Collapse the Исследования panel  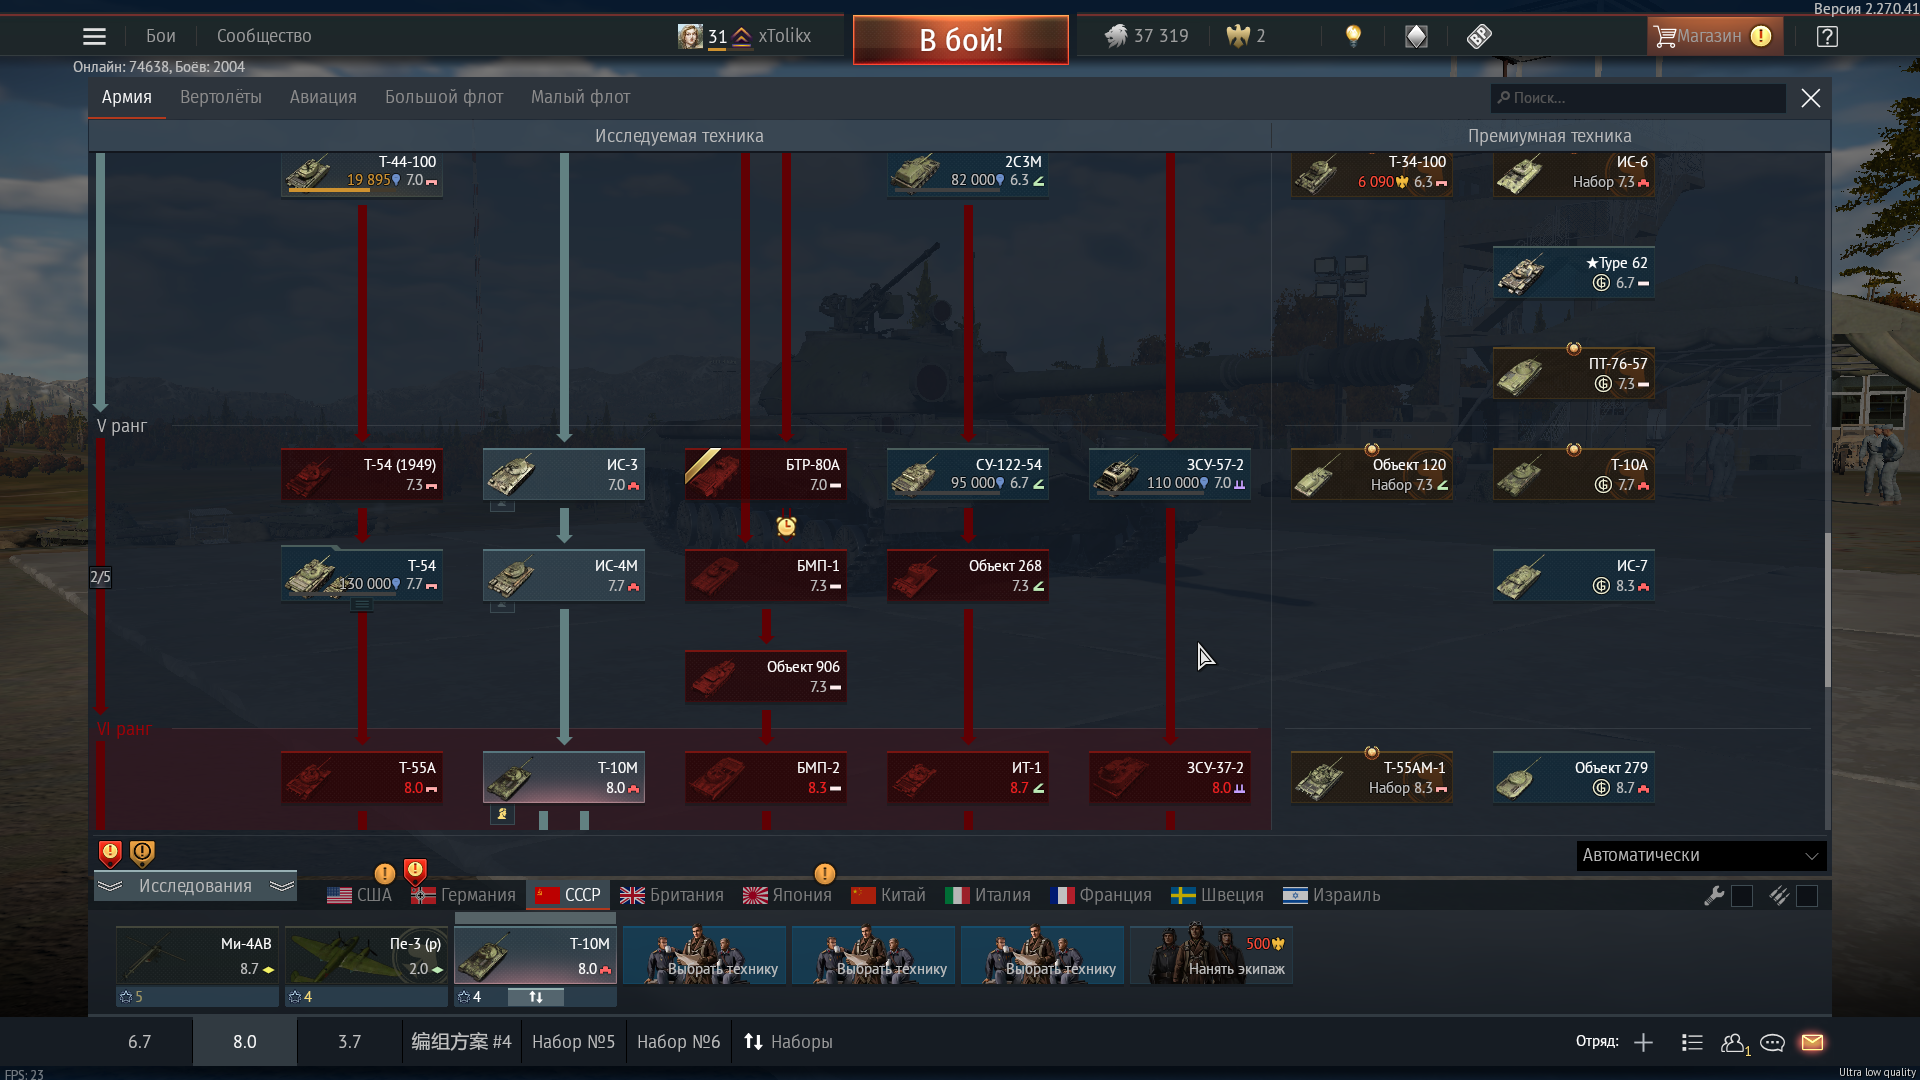(195, 886)
